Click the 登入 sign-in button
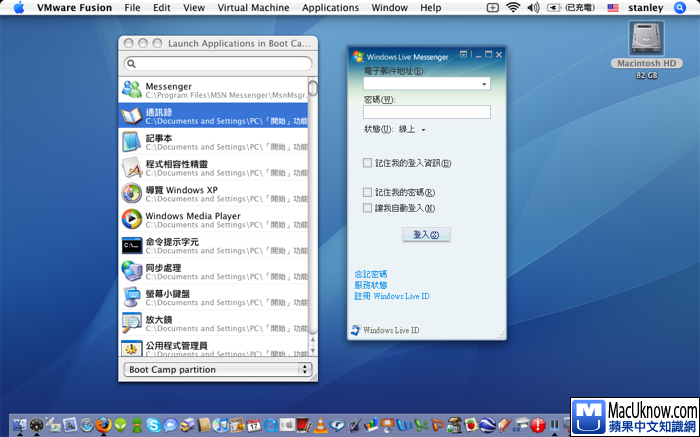The width and height of the screenshot is (700, 437). [x=426, y=234]
